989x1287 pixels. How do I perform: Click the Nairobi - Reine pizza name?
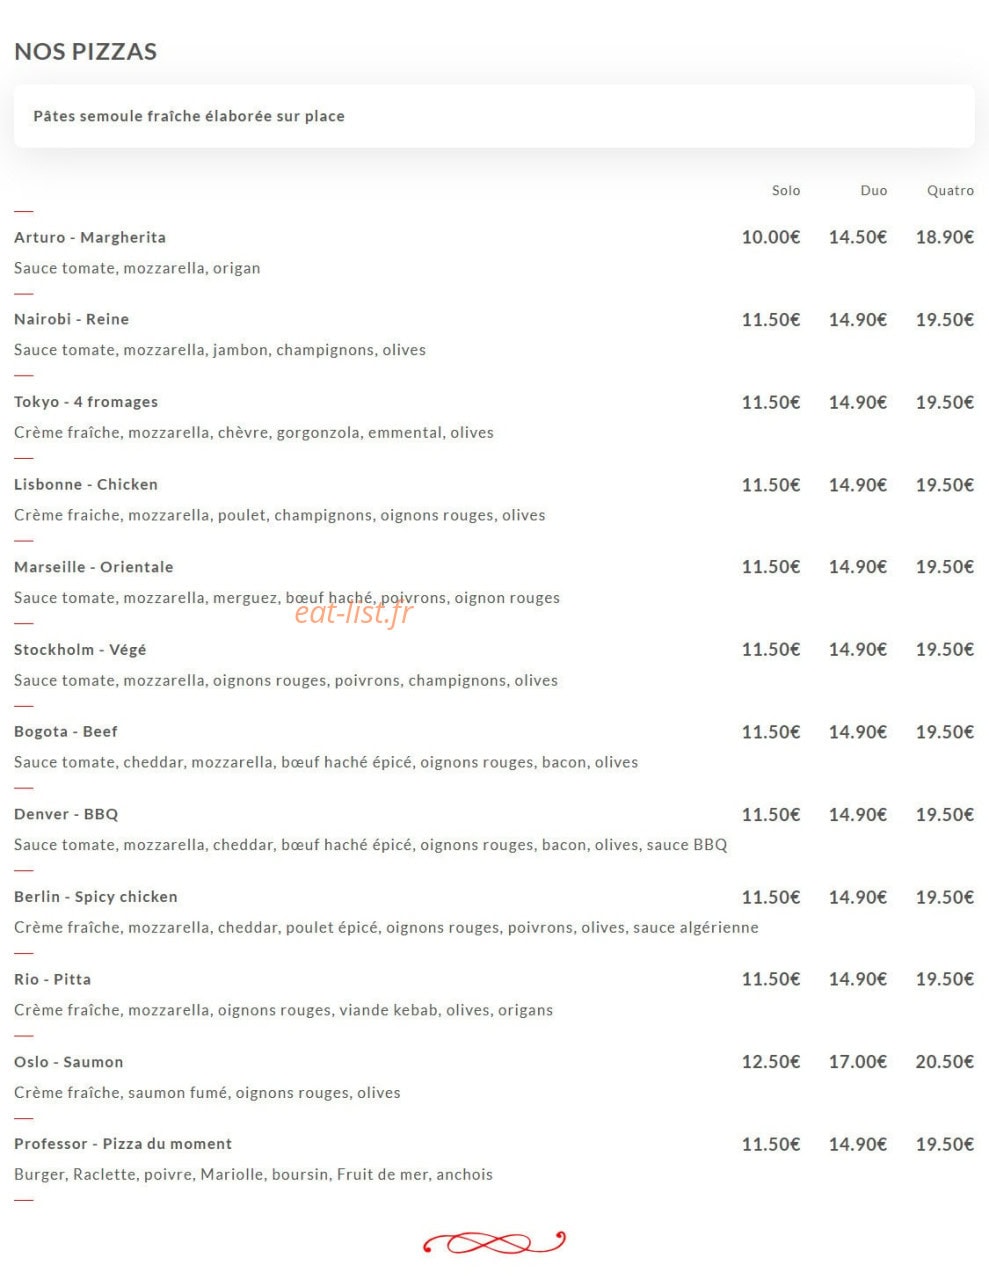click(72, 319)
